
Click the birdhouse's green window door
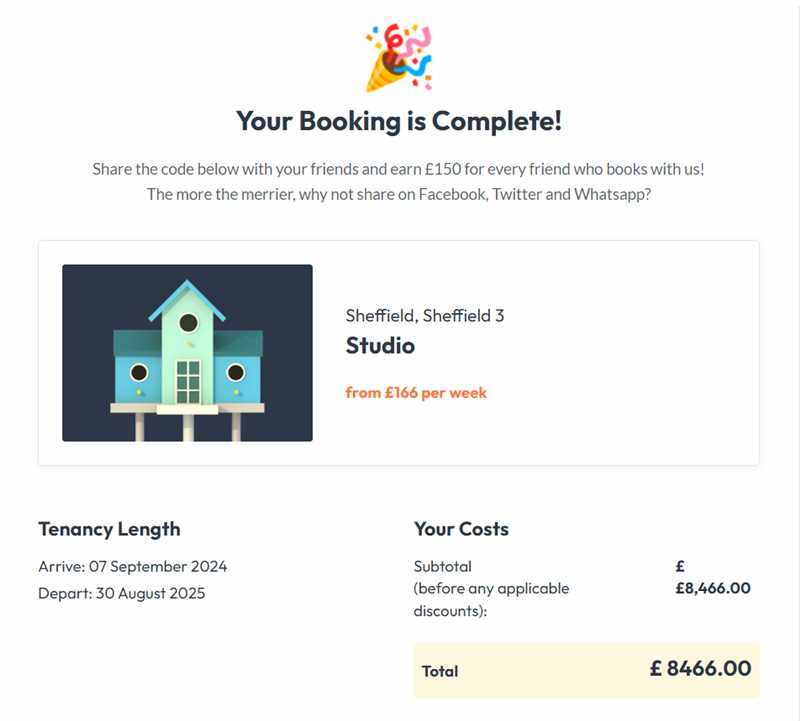tap(188, 382)
